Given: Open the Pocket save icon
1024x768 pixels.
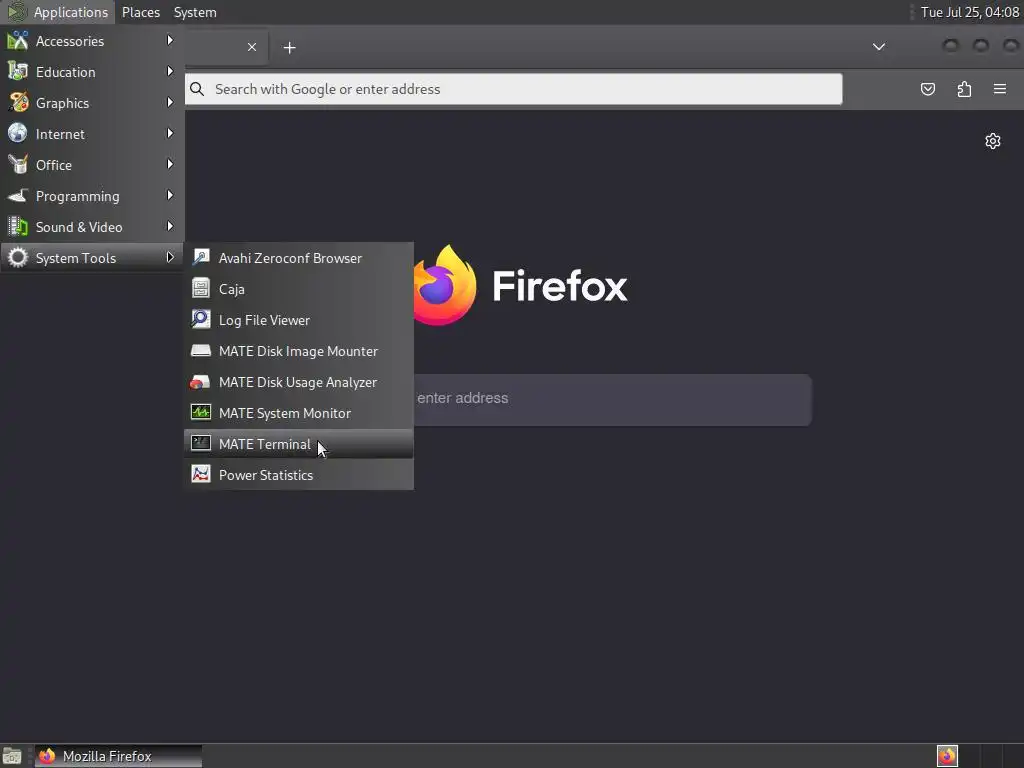Looking at the screenshot, I should click(927, 89).
